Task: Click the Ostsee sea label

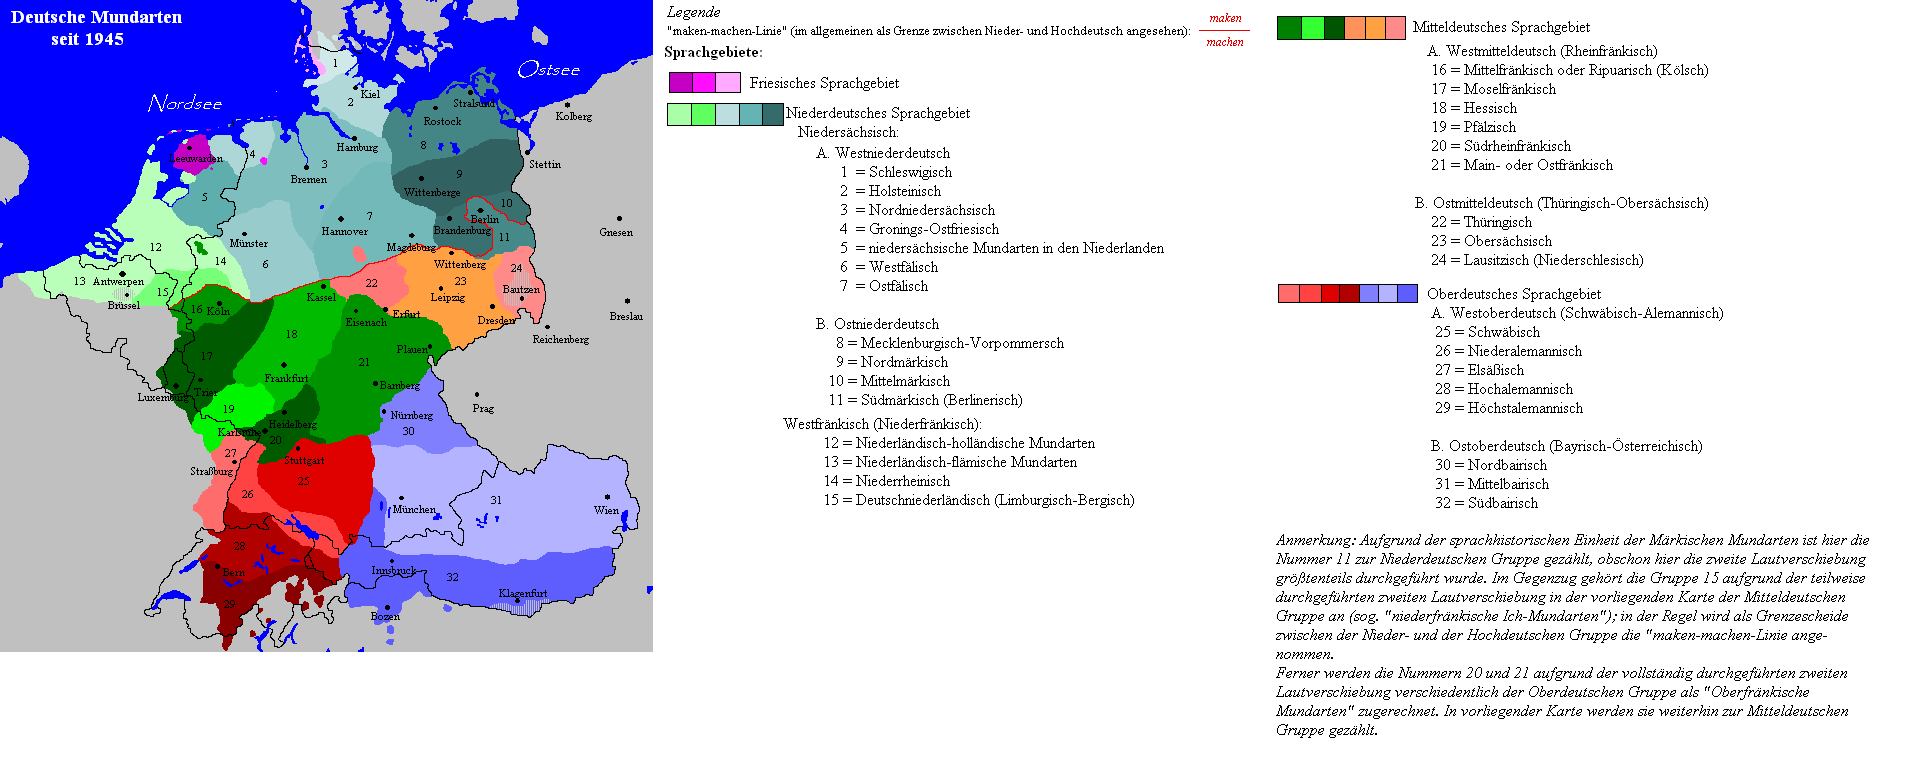Action: click(x=548, y=69)
